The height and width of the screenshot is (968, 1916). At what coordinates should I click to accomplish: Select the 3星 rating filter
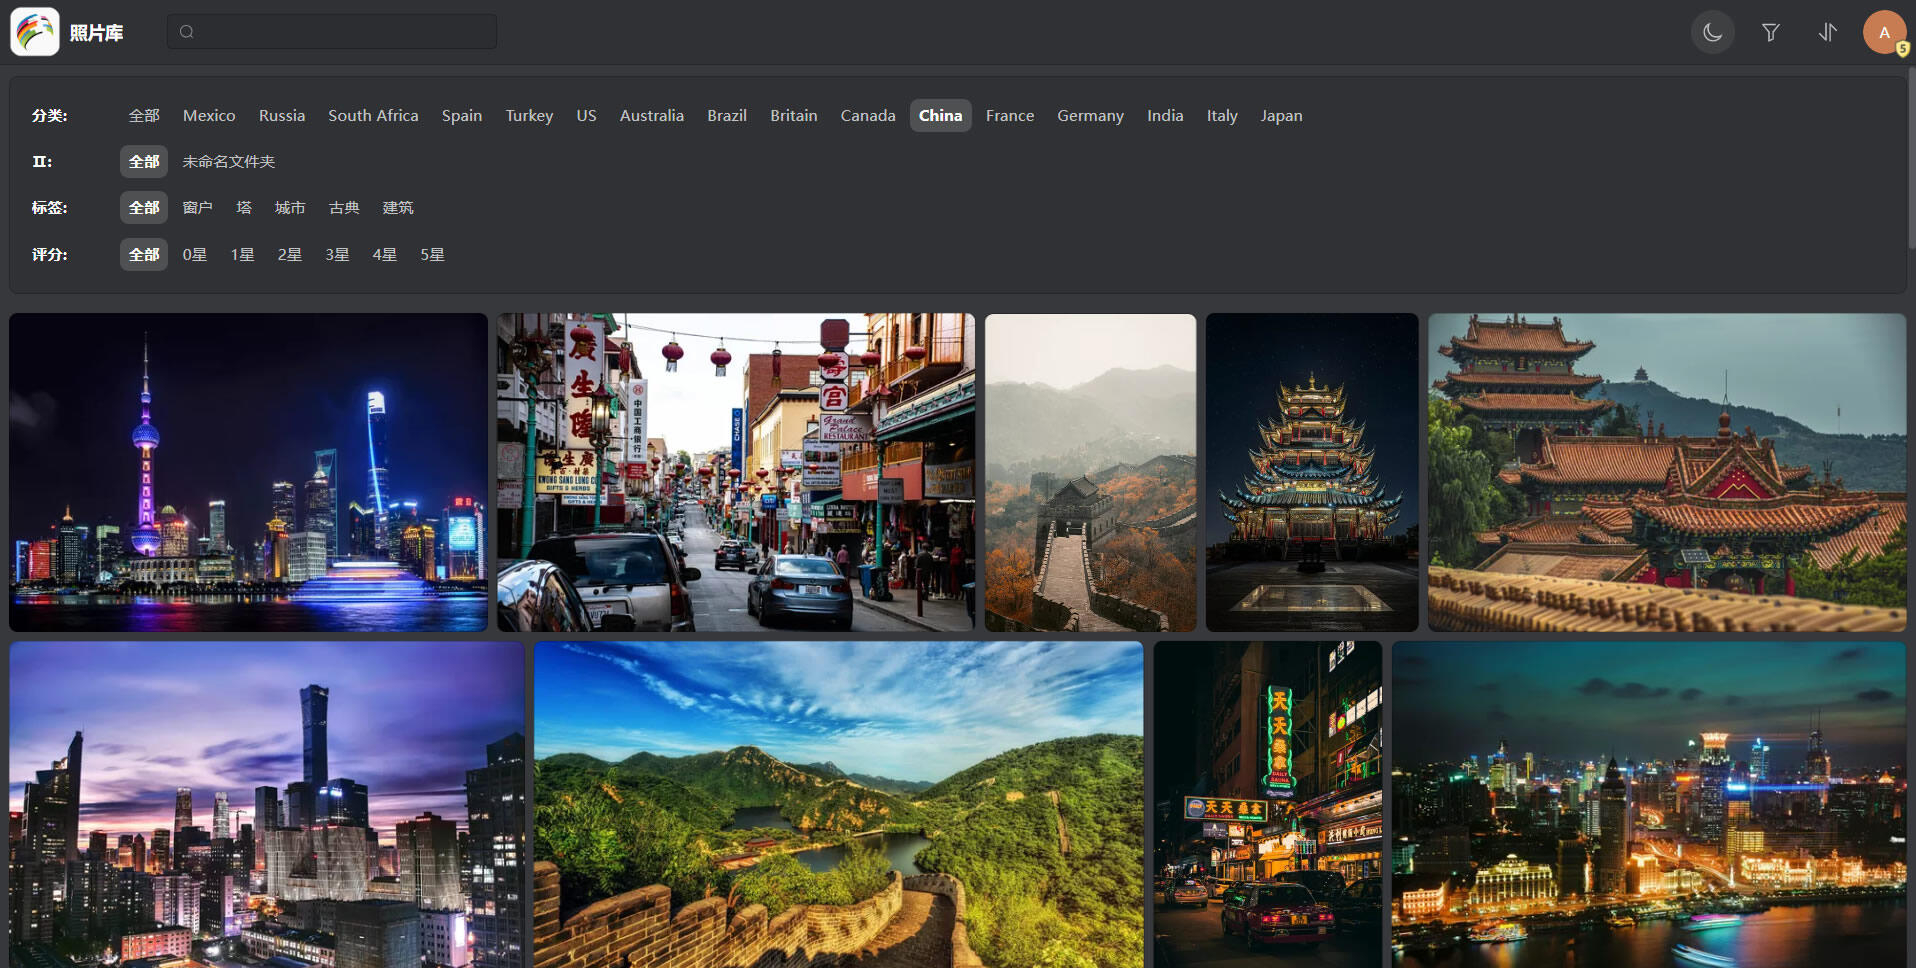click(x=337, y=255)
